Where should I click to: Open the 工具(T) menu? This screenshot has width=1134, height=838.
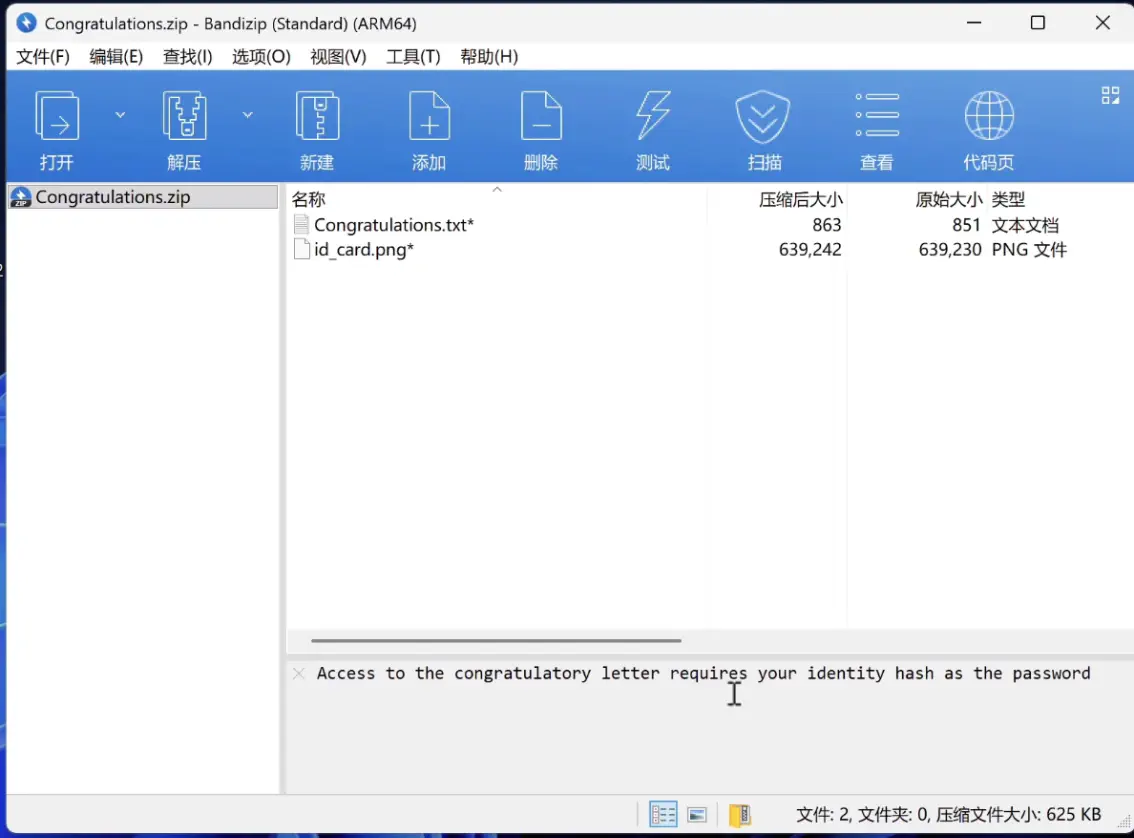coord(413,57)
